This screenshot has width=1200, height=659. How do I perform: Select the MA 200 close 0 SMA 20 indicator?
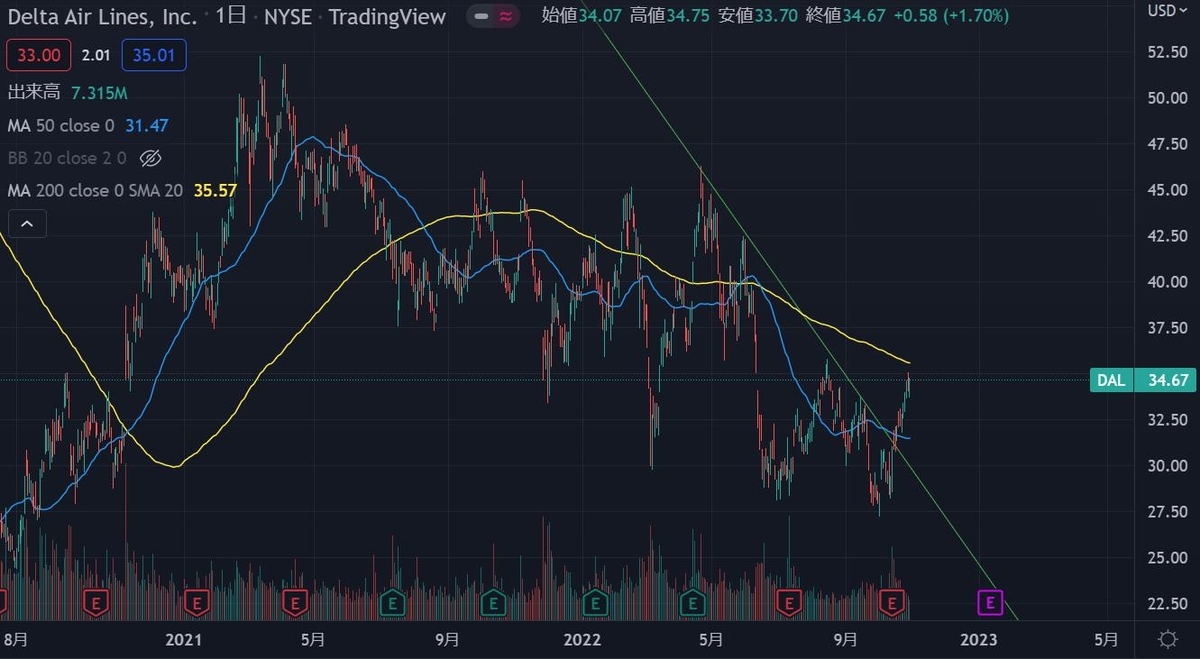pyautogui.click(x=95, y=190)
